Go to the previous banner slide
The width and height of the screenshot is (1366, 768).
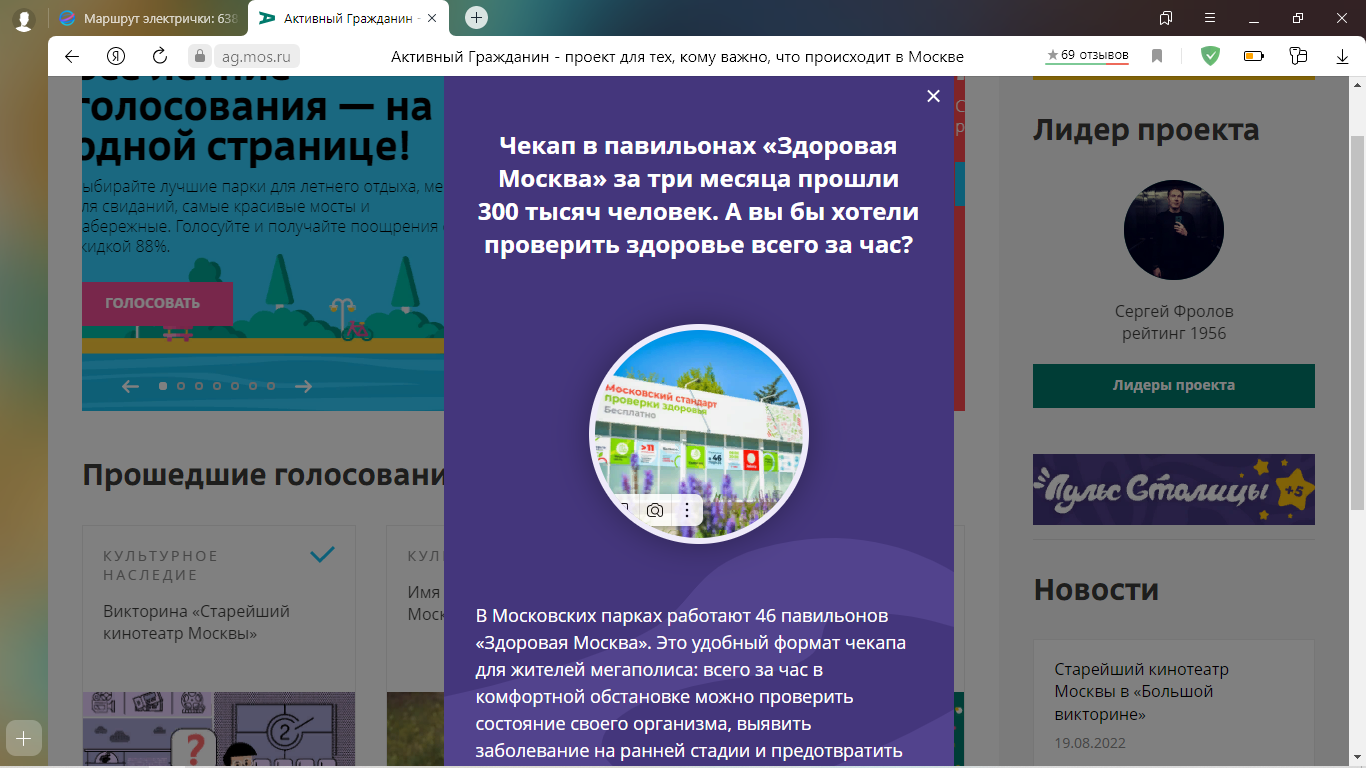click(x=130, y=386)
